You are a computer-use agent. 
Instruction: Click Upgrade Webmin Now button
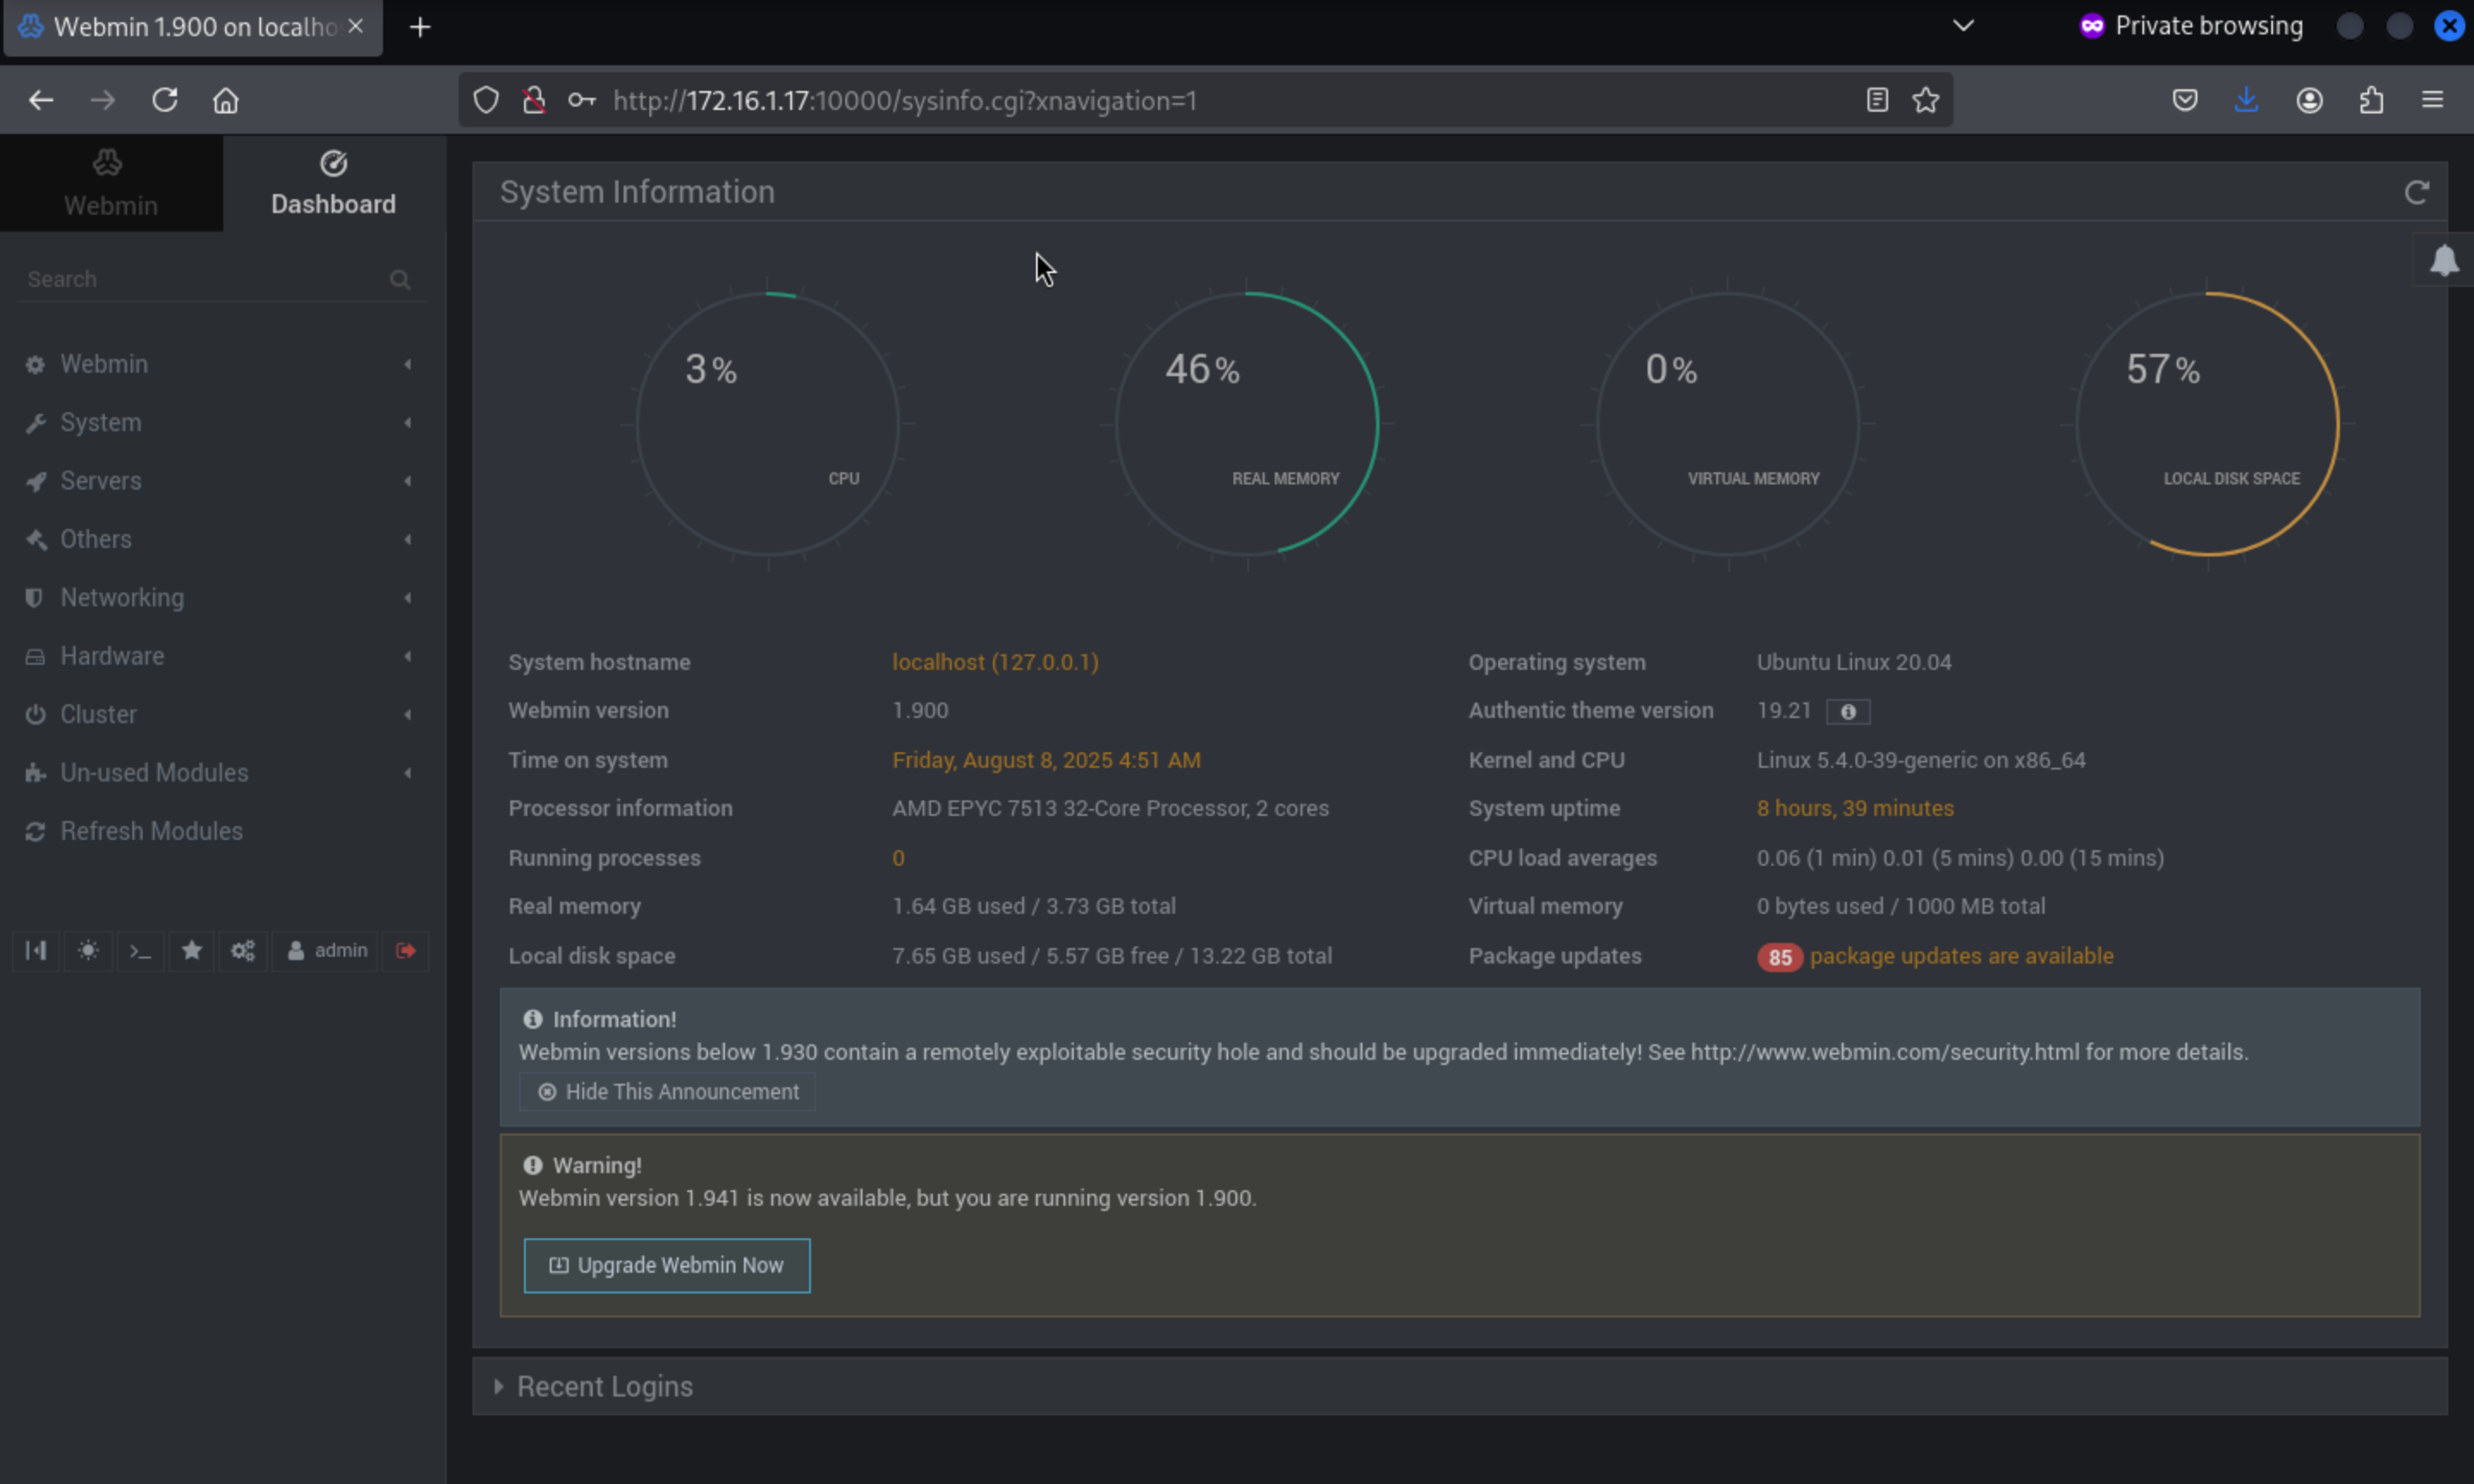(x=667, y=1265)
